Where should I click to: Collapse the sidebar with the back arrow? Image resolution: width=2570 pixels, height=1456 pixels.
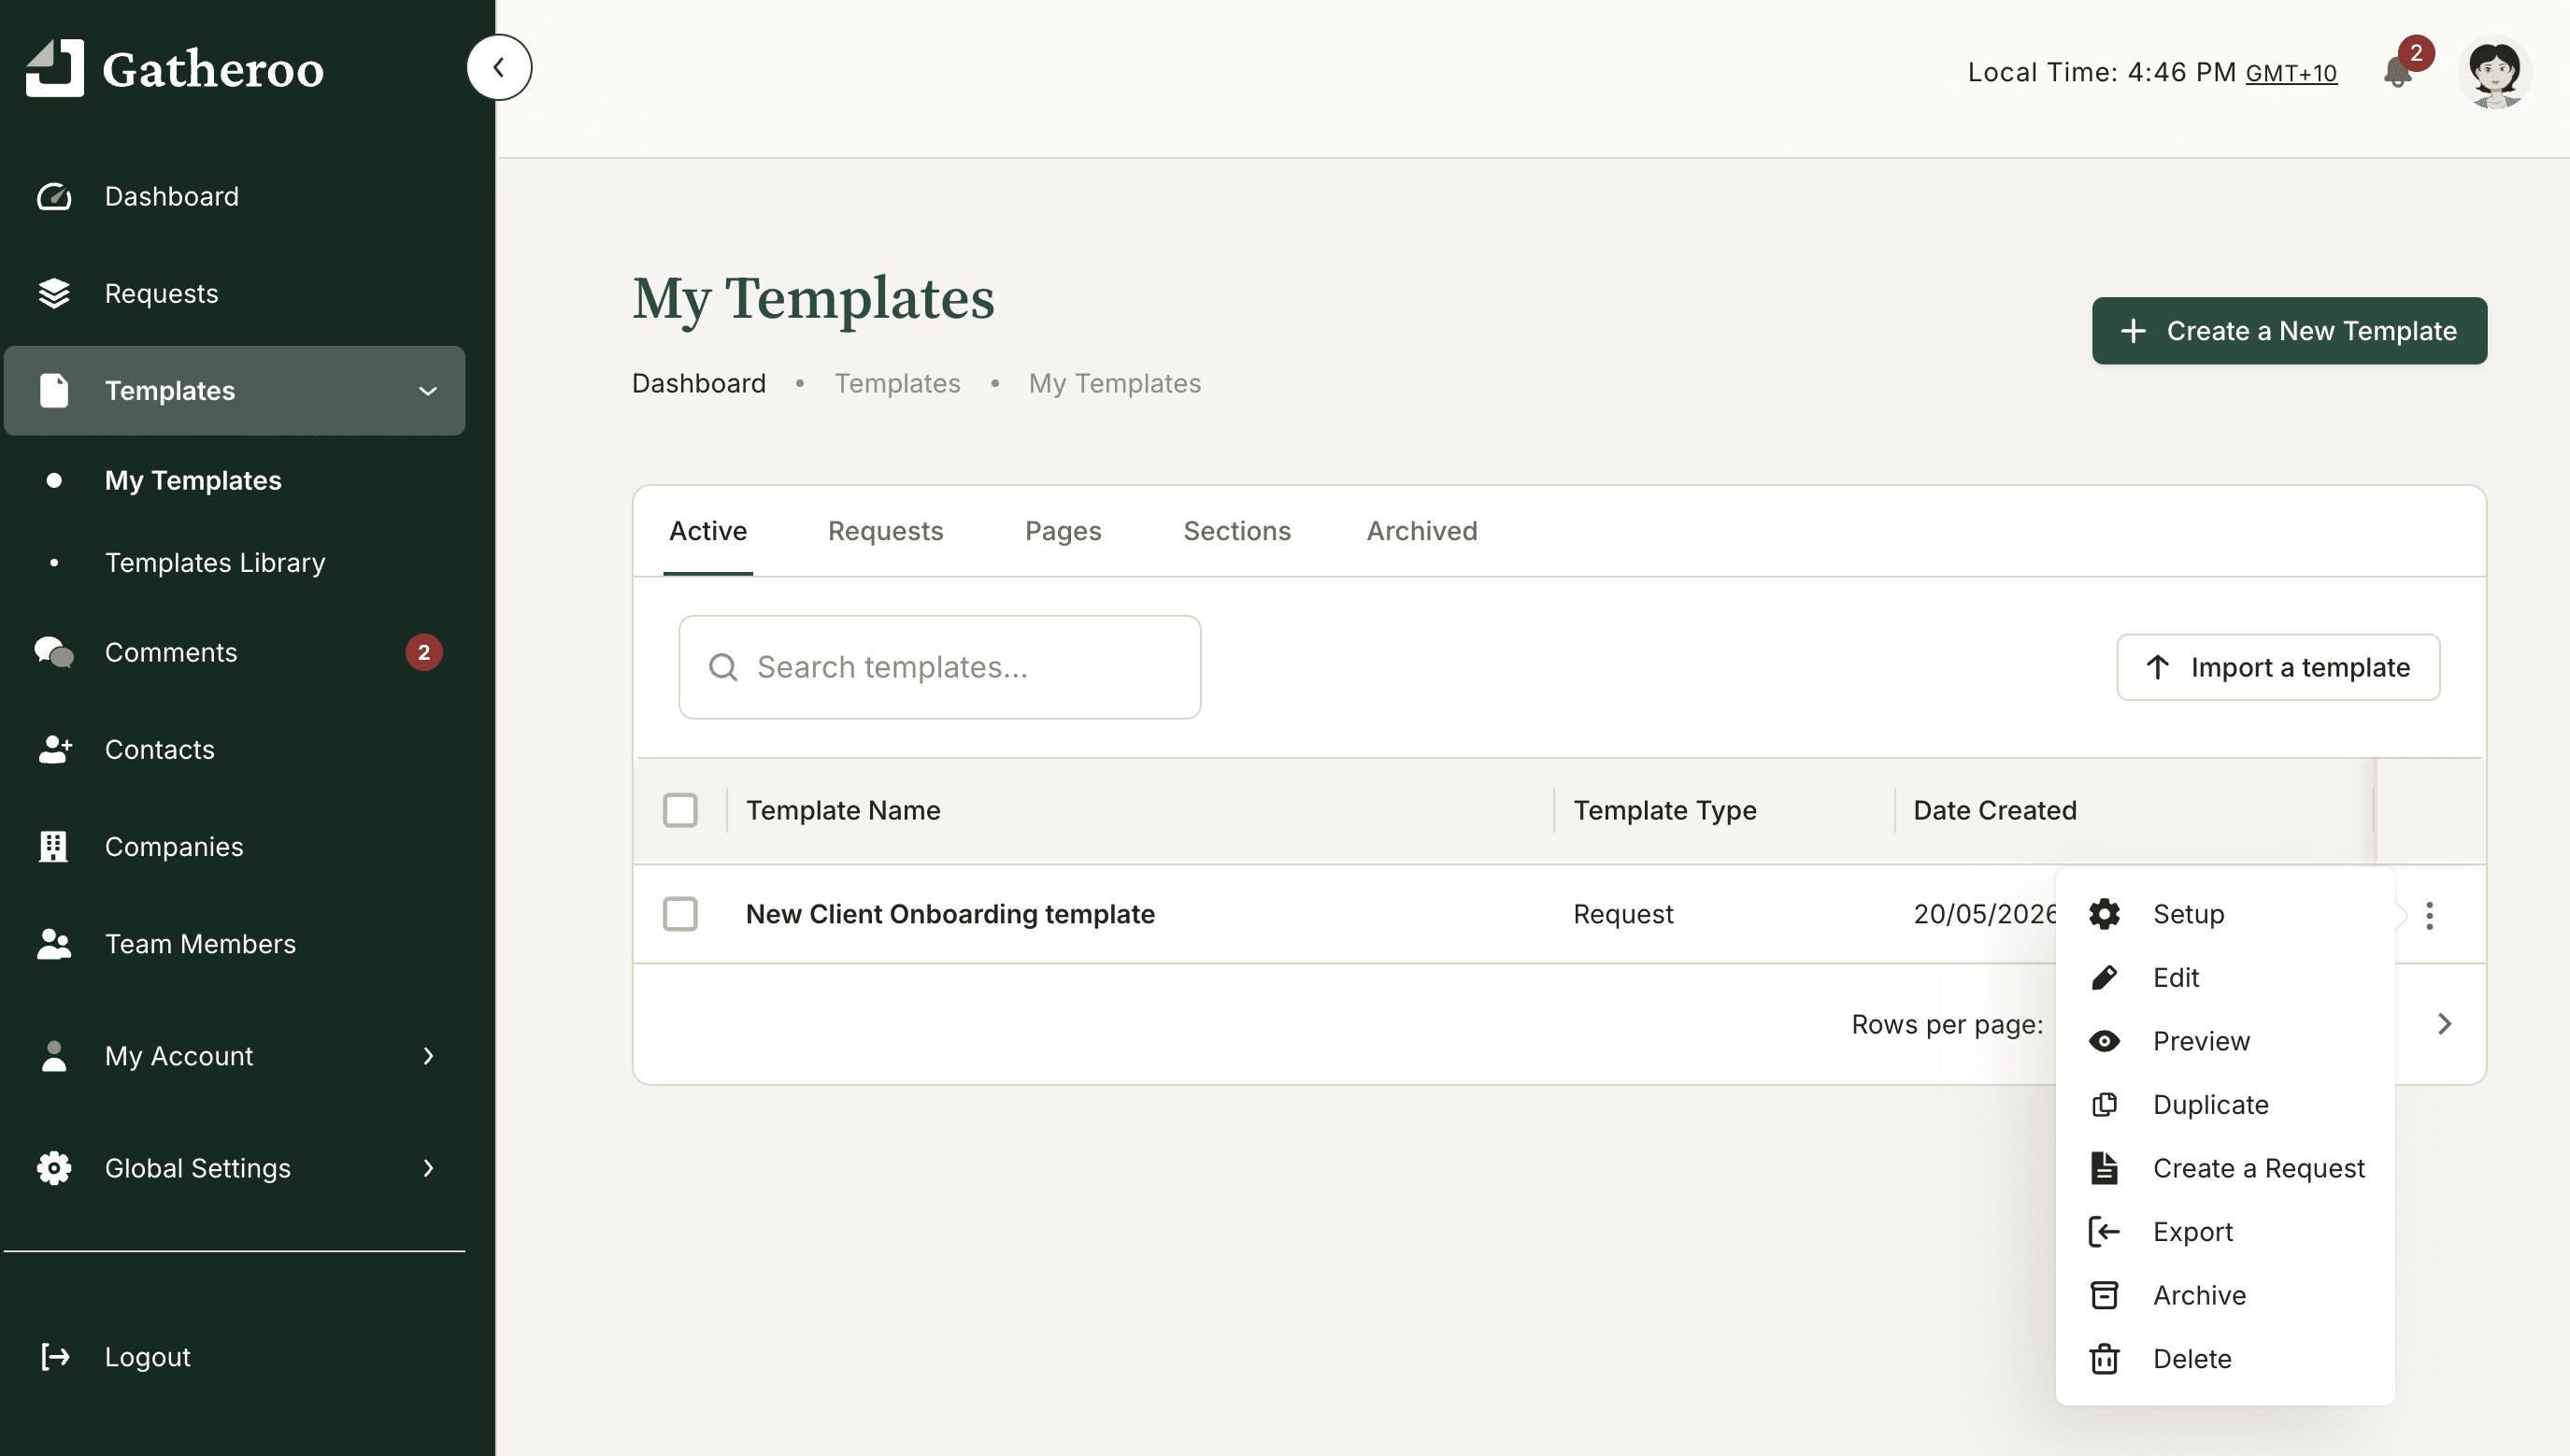[499, 67]
